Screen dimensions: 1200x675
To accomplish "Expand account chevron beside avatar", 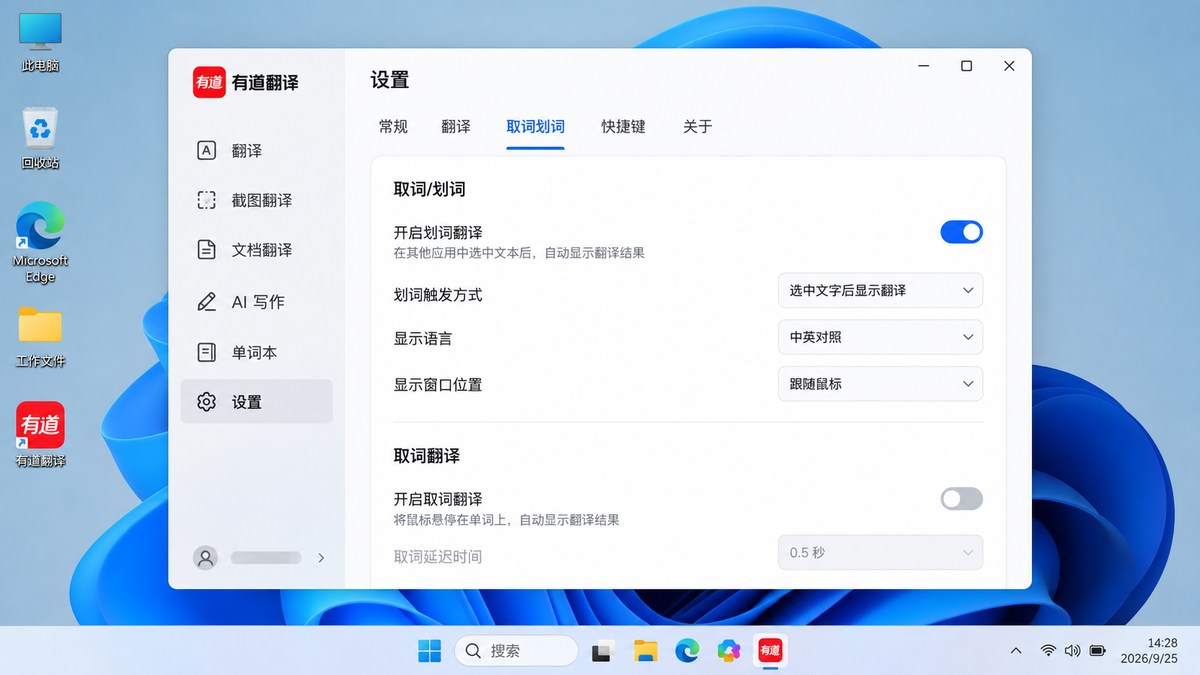I will pyautogui.click(x=321, y=558).
